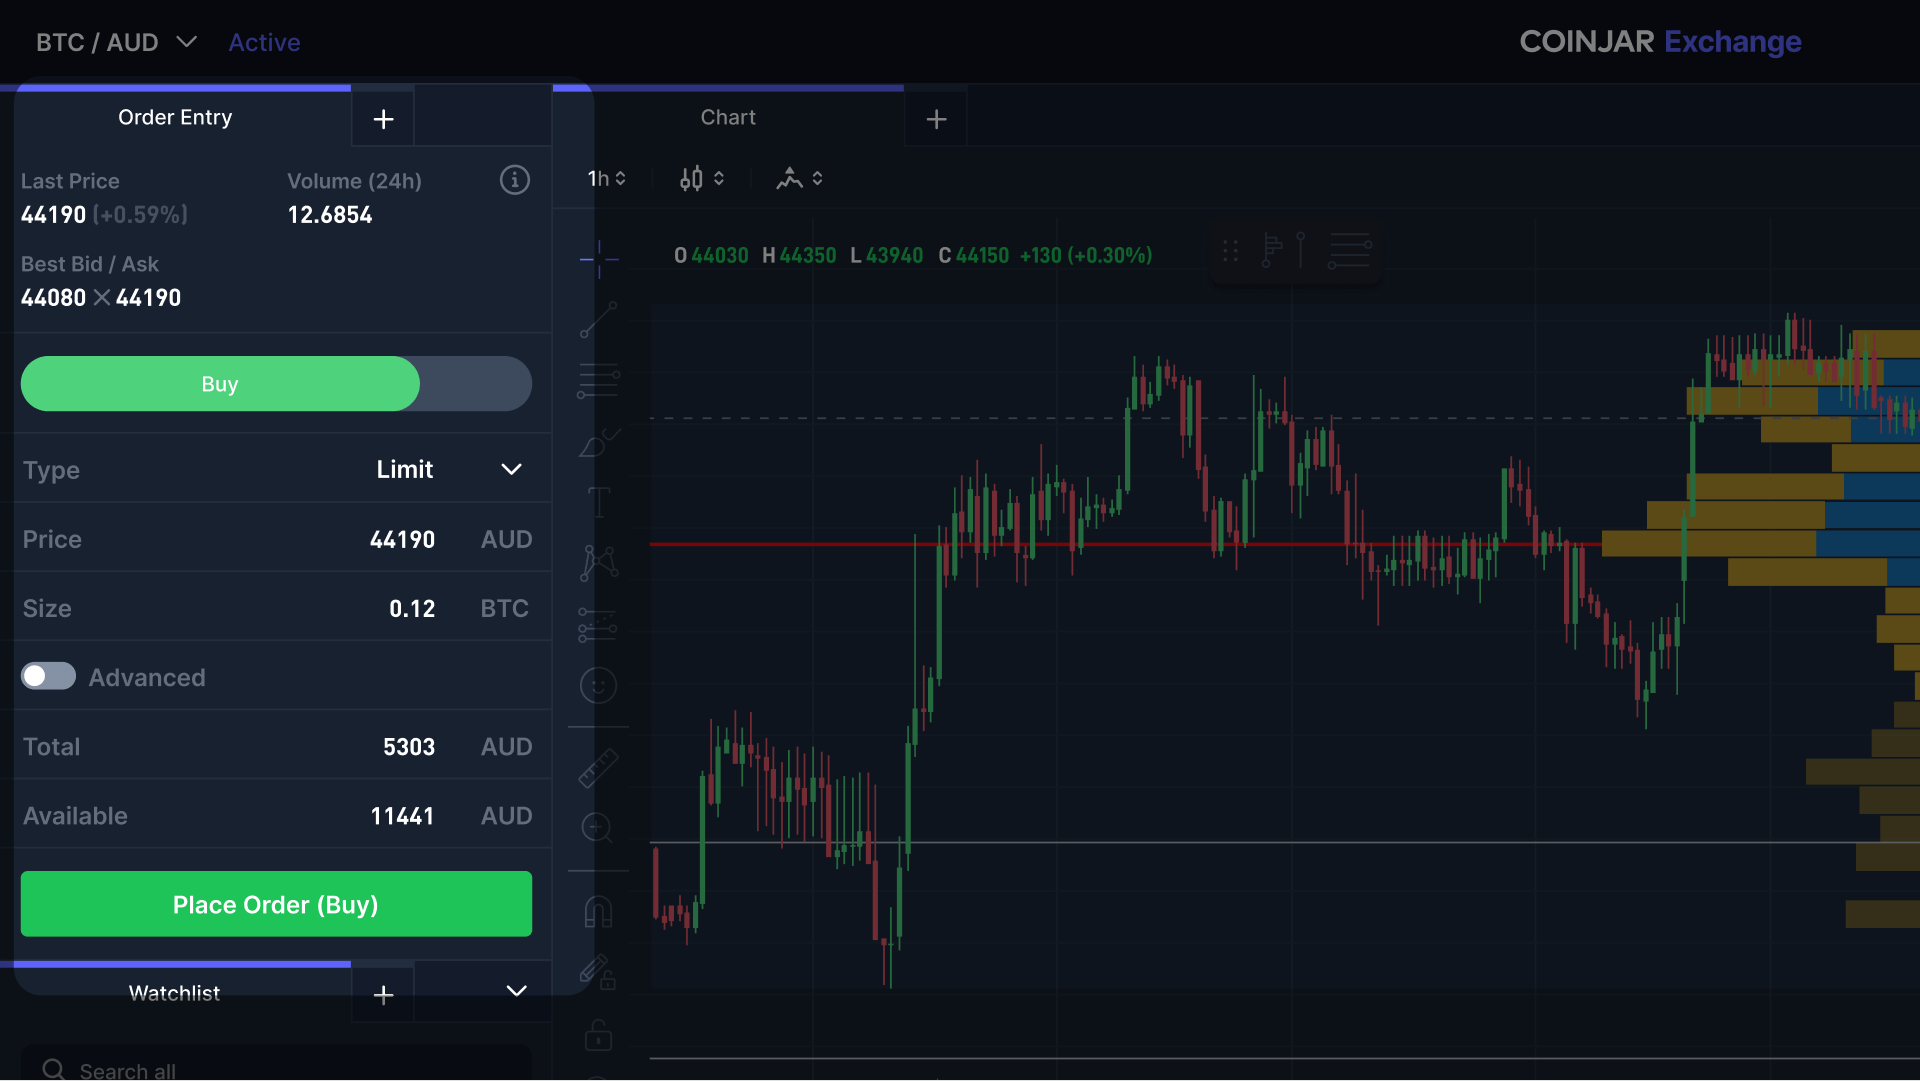Enable the magnet snap mode
Screen dimensions: 1920x1081
(x=598, y=911)
